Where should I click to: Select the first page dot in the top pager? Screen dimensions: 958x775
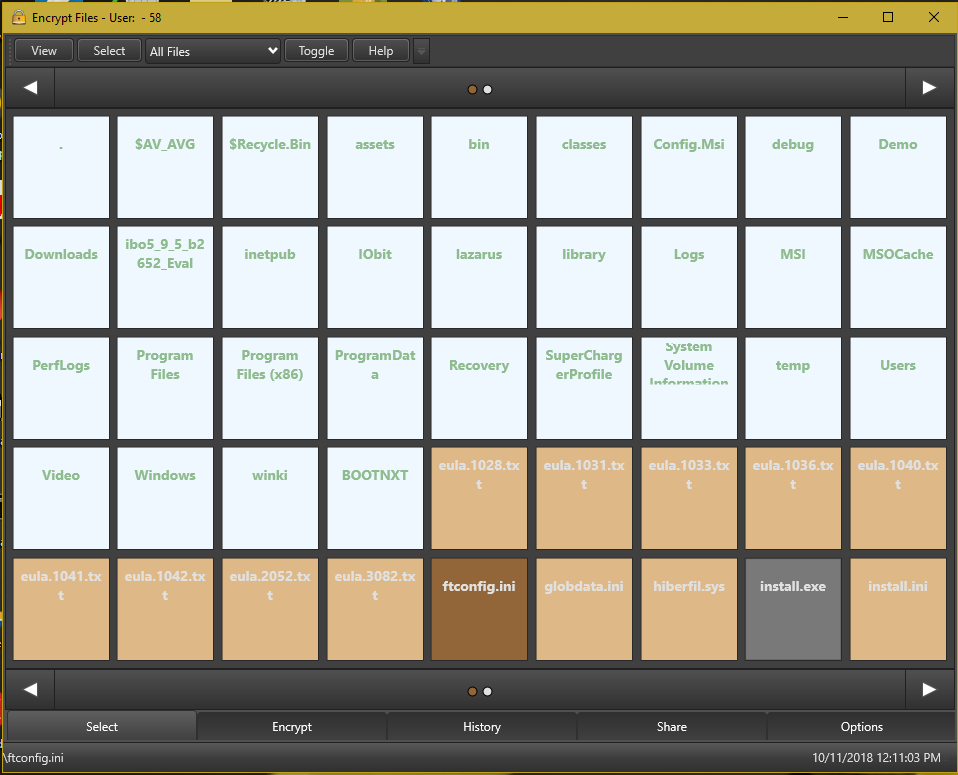(x=472, y=89)
